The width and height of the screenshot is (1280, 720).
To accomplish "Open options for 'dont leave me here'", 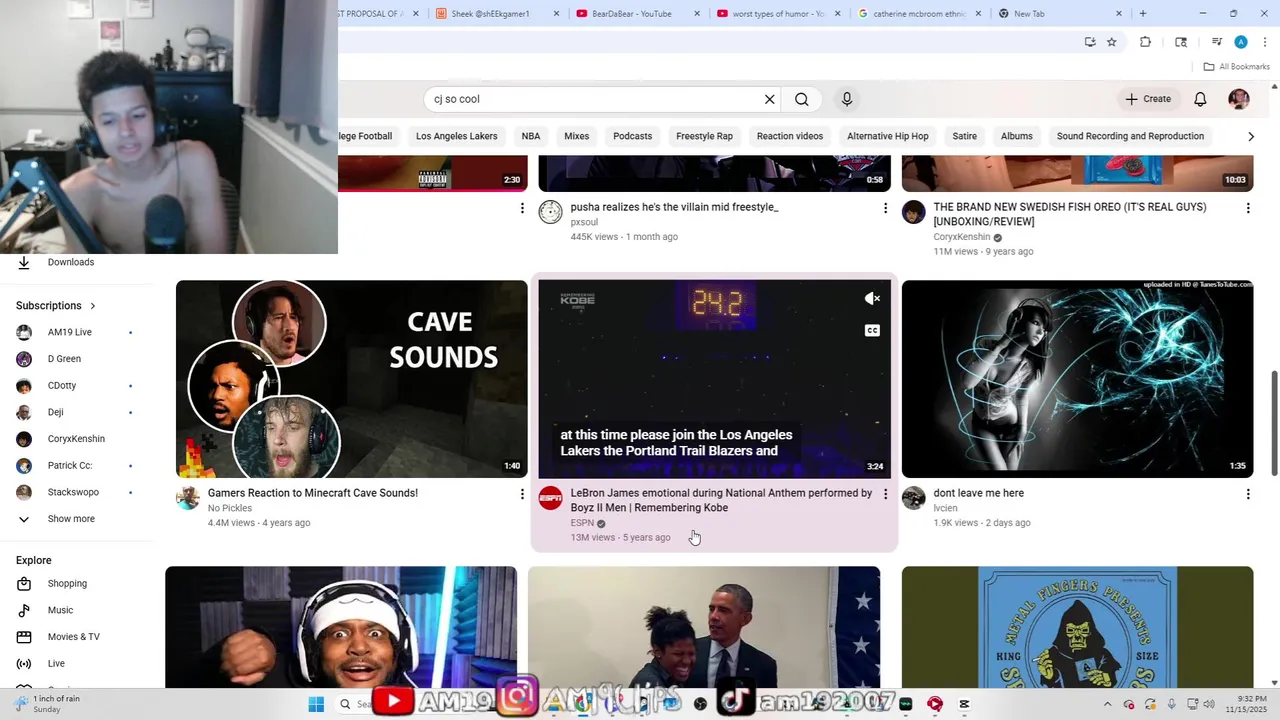I will [x=1248, y=494].
